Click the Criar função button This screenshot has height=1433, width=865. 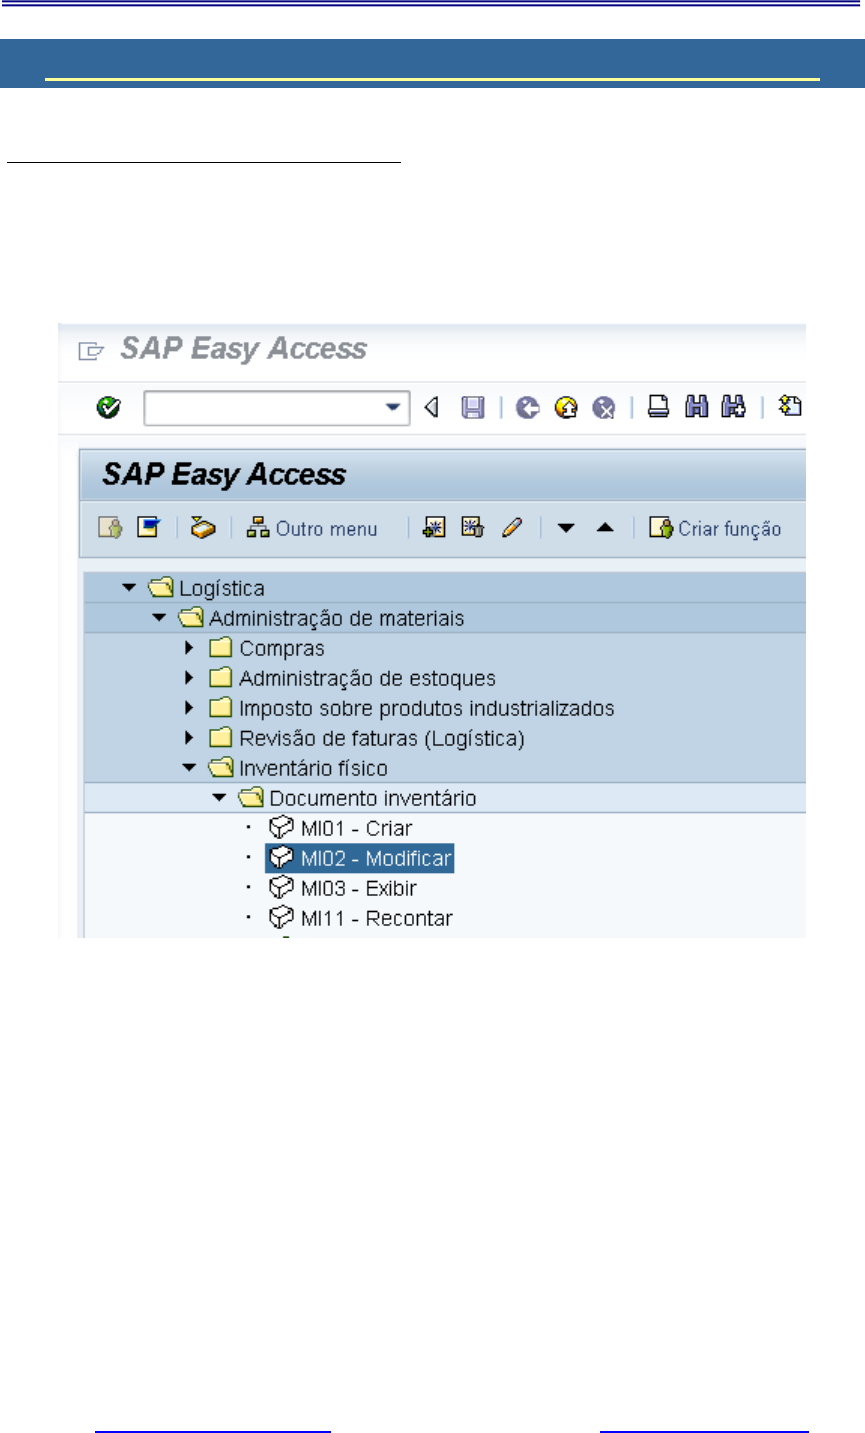coord(715,528)
